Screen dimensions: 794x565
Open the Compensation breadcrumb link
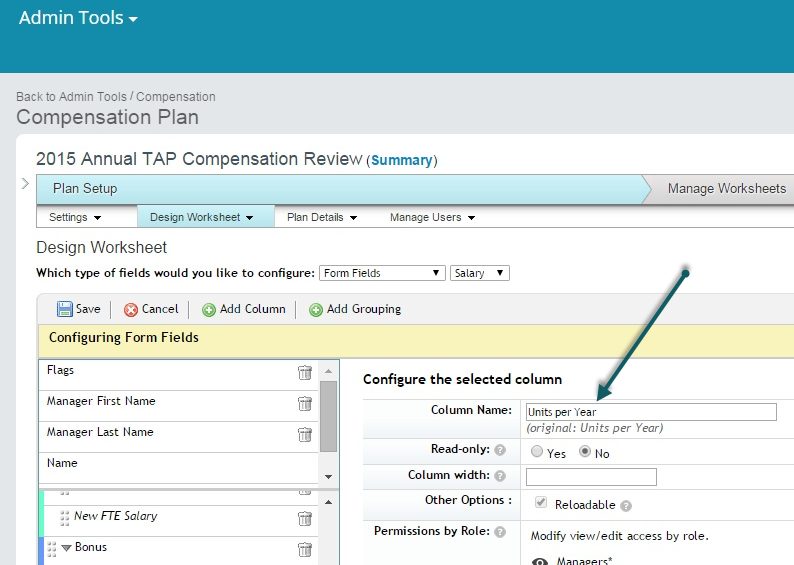[176, 97]
